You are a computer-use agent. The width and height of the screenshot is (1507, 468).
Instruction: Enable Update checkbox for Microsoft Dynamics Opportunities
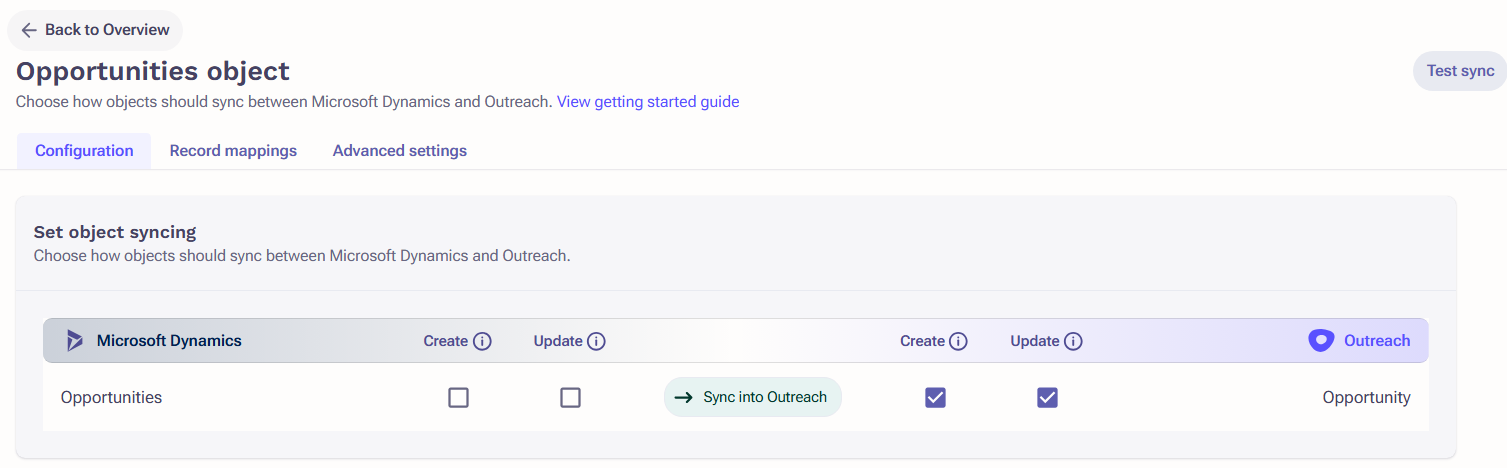(x=570, y=398)
